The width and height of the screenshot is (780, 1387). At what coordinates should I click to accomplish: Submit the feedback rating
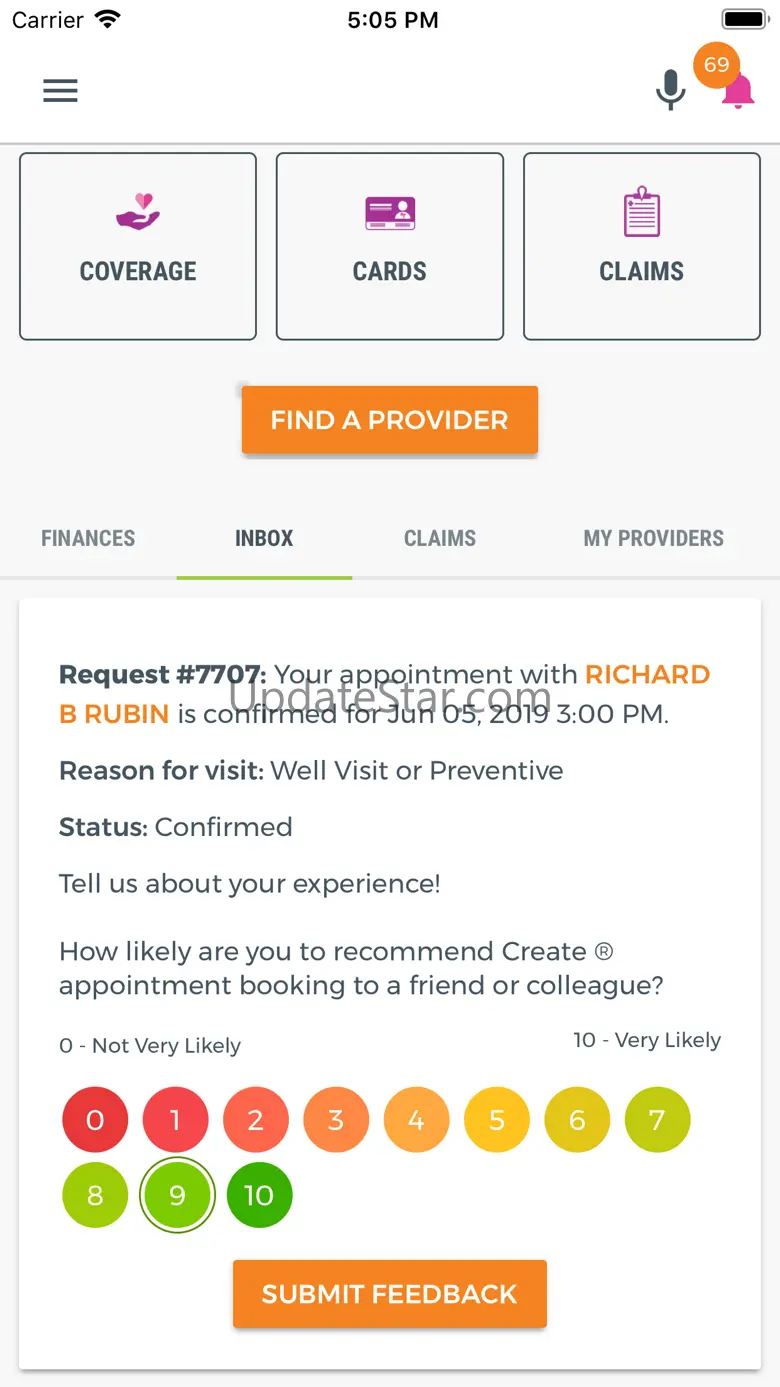pyautogui.click(x=390, y=1294)
